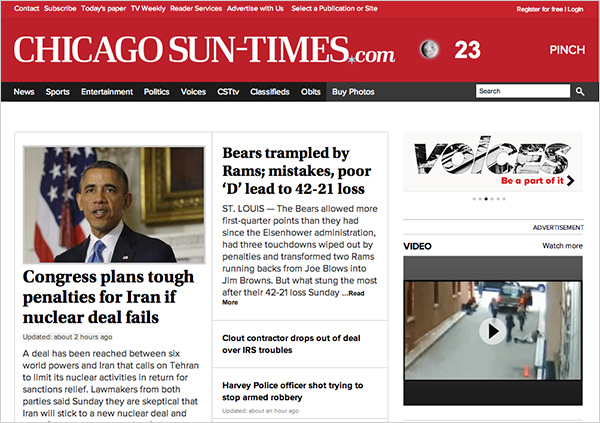Viewport: 600px width, 423px height.
Task: Click the 'Updated: about an hour ago' text
Action: [x=260, y=411]
